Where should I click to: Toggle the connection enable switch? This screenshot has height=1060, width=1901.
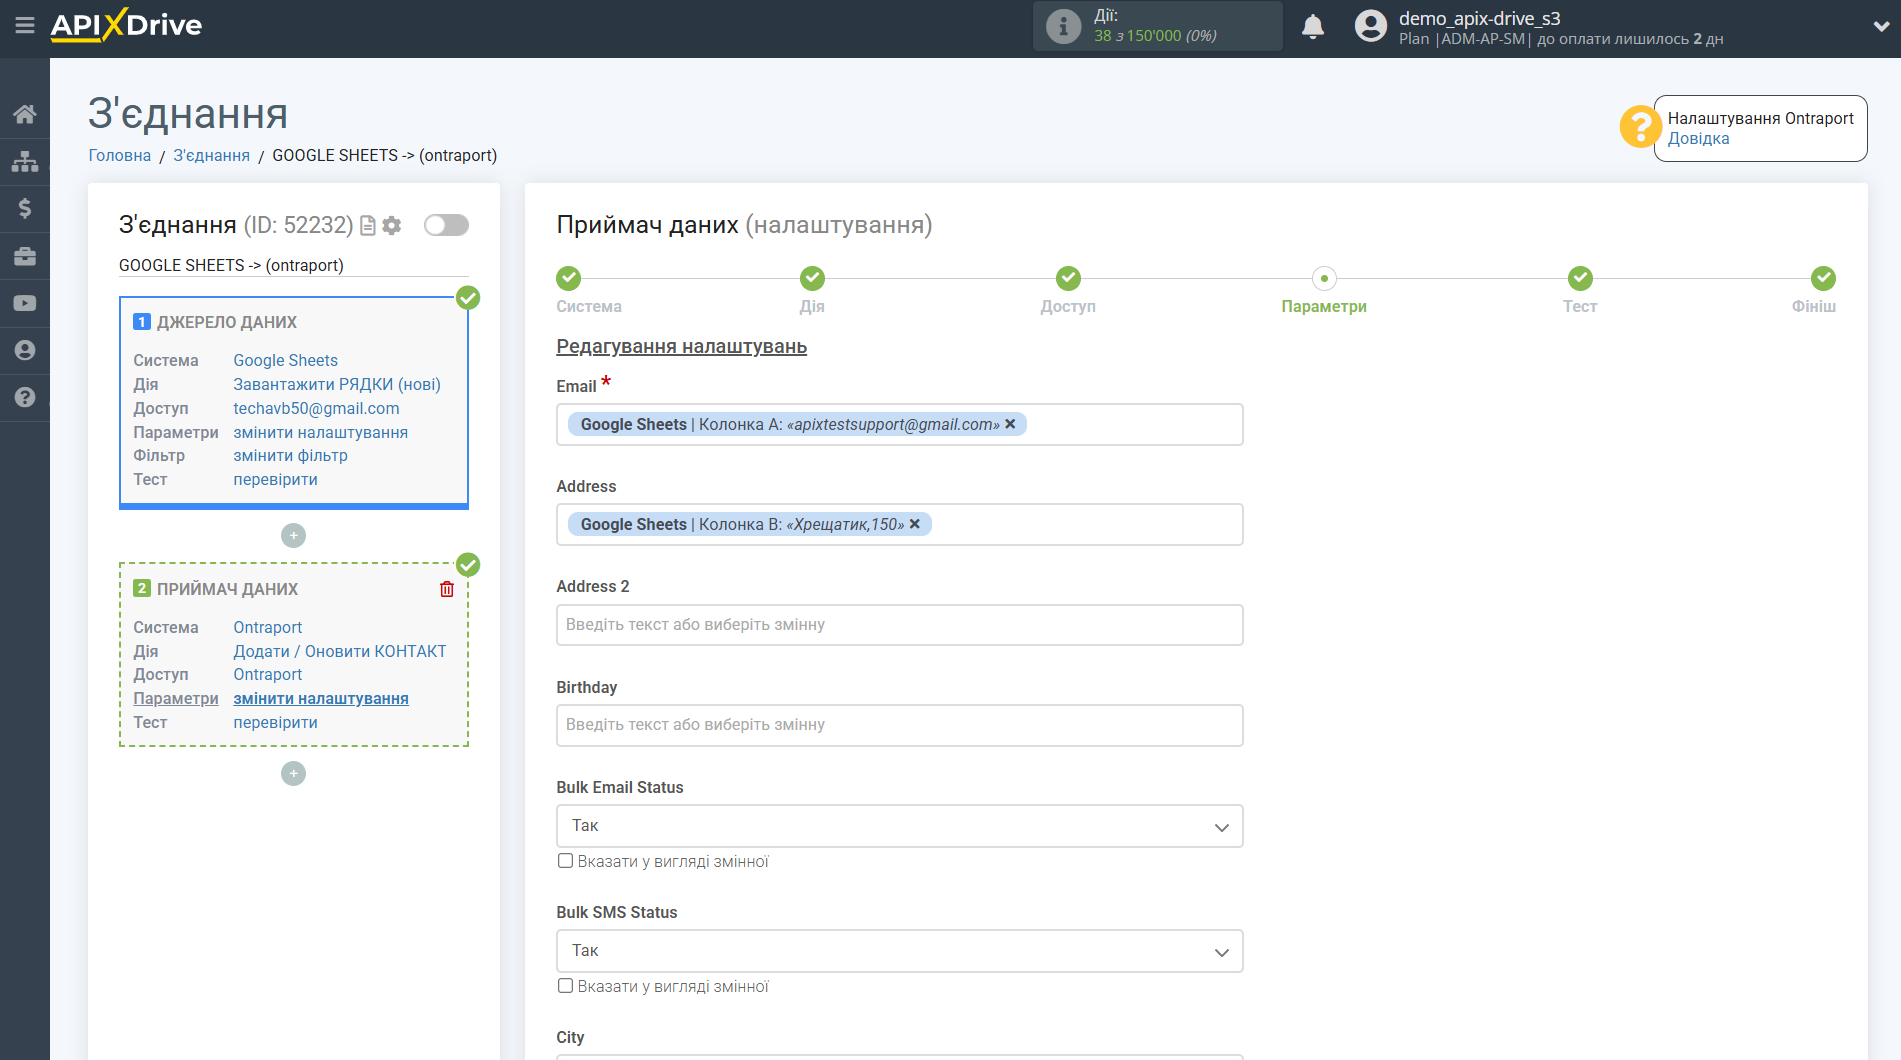(x=446, y=225)
